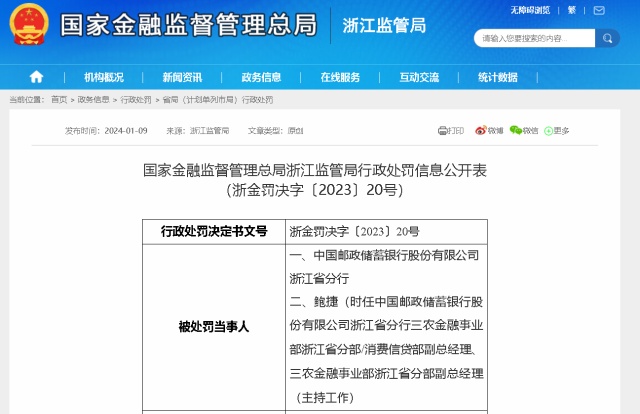Open the envelope mail icon
Screen dimensions: 640x414
[599, 10]
